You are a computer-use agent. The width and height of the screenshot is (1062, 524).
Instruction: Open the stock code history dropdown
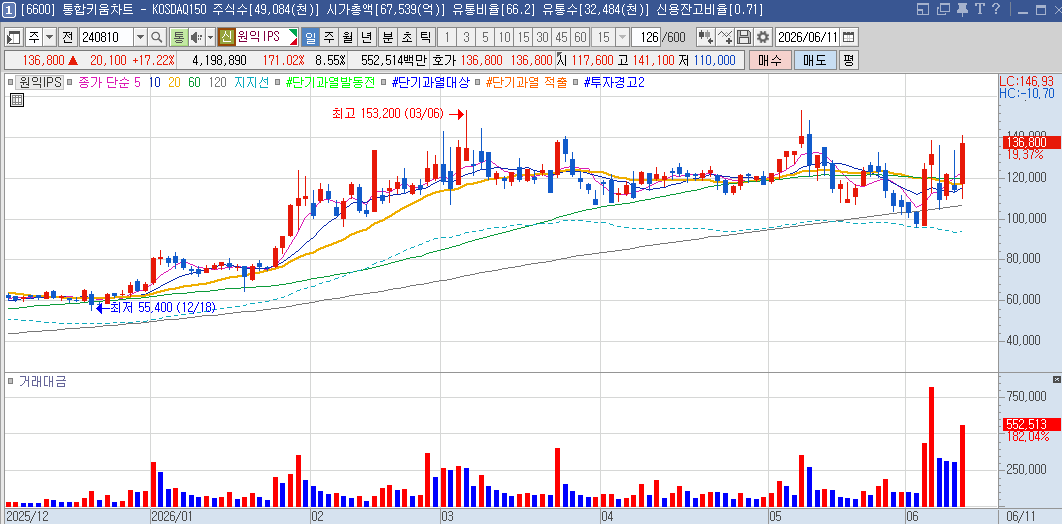point(140,37)
